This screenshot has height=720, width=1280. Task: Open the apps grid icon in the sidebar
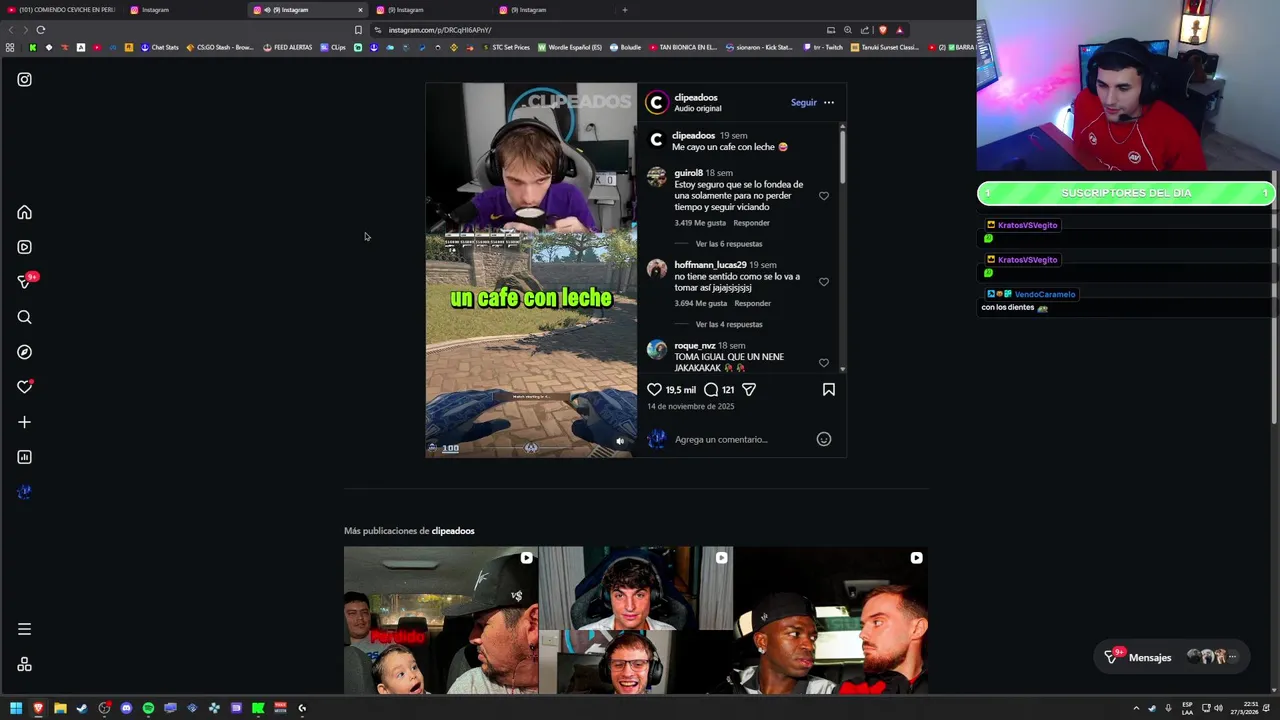click(x=24, y=665)
